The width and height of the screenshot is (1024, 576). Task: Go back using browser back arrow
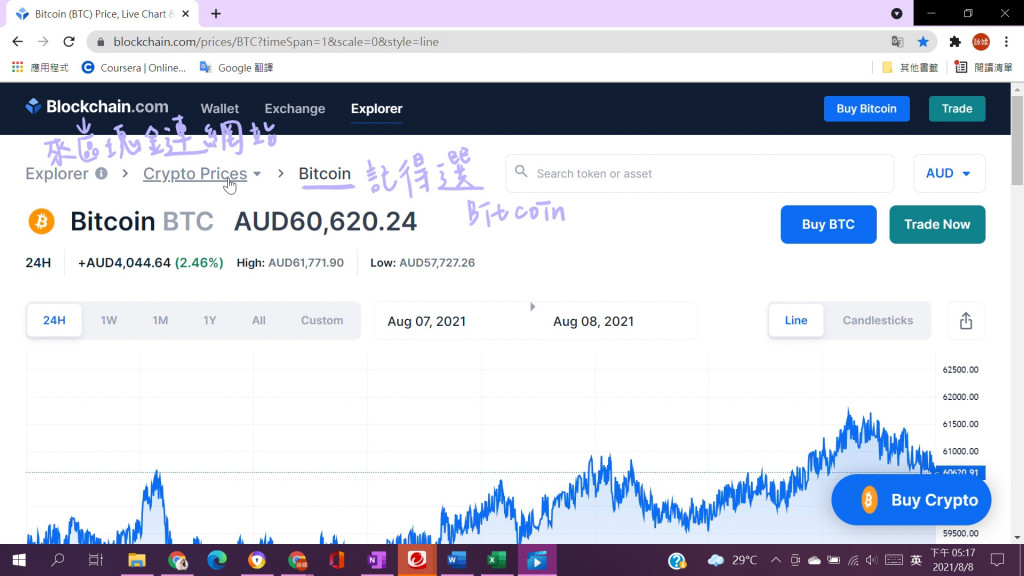click(x=18, y=42)
